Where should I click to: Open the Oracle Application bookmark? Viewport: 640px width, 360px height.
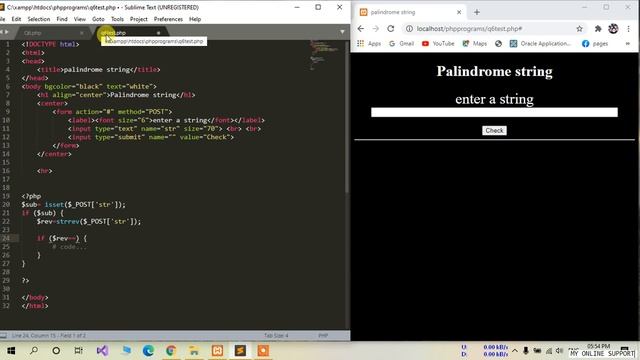(540, 43)
